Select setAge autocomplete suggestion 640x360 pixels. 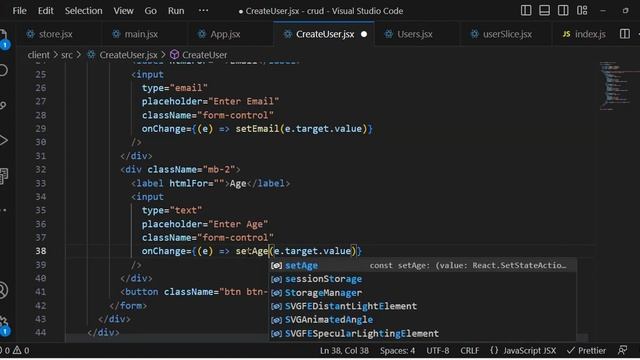click(x=423, y=266)
